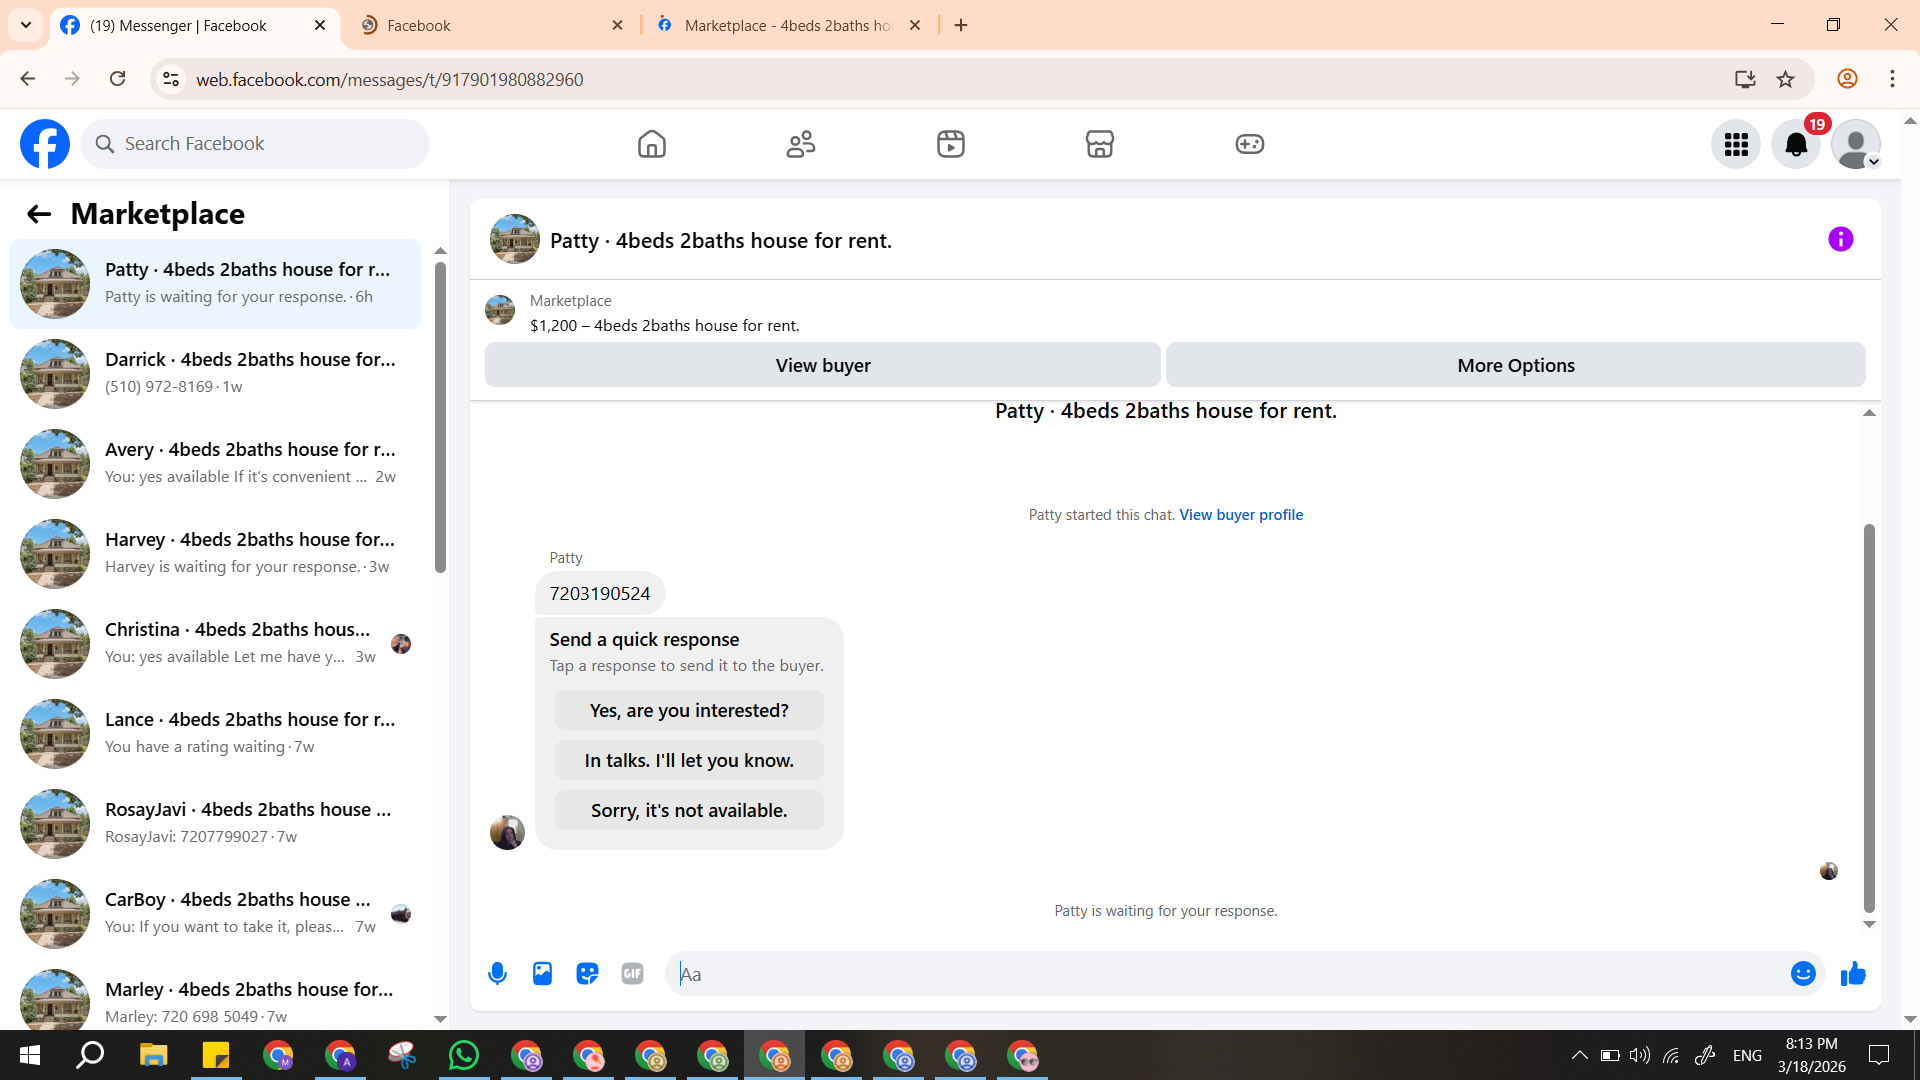Open WhatsApp from Windows taskbar
Viewport: 1920px width, 1080px height.
click(464, 1055)
